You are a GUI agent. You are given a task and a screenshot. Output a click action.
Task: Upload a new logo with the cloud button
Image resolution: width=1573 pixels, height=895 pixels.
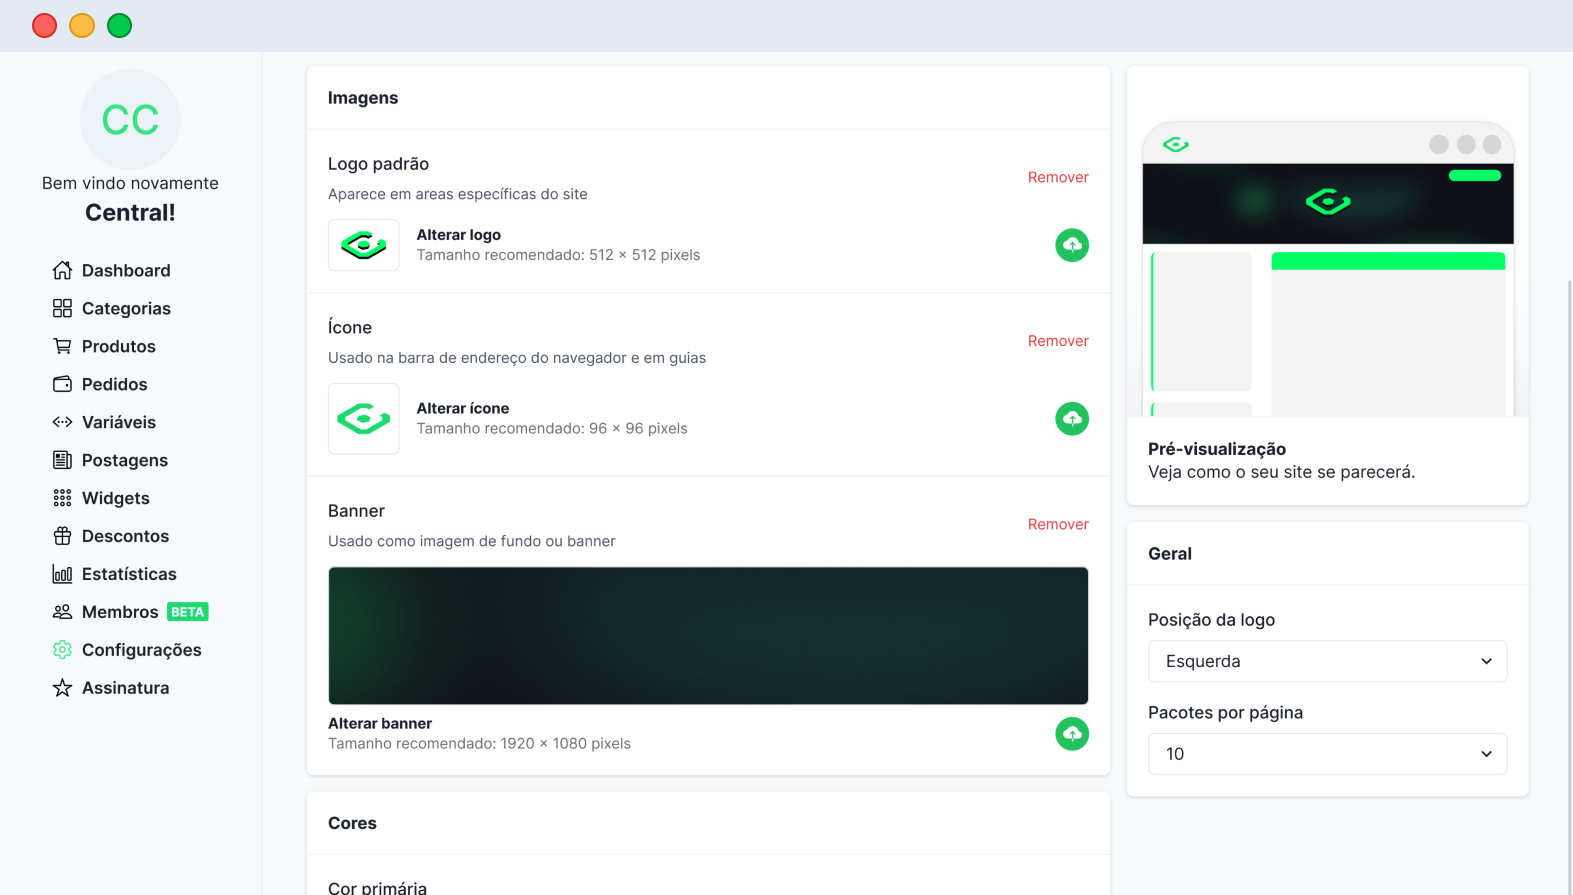click(1072, 245)
